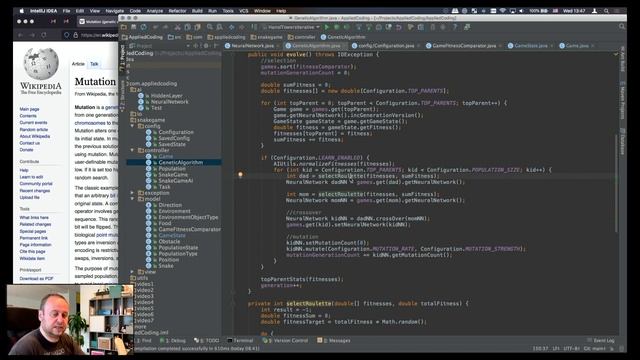This screenshot has height=360, width=640.
Task: Click the IDE search everywhere magnifier
Action: (622, 27)
